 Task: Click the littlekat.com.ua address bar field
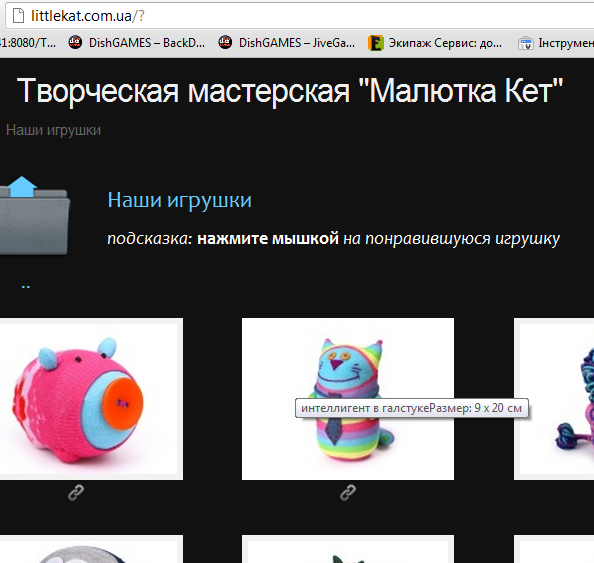pyautogui.click(x=299, y=16)
